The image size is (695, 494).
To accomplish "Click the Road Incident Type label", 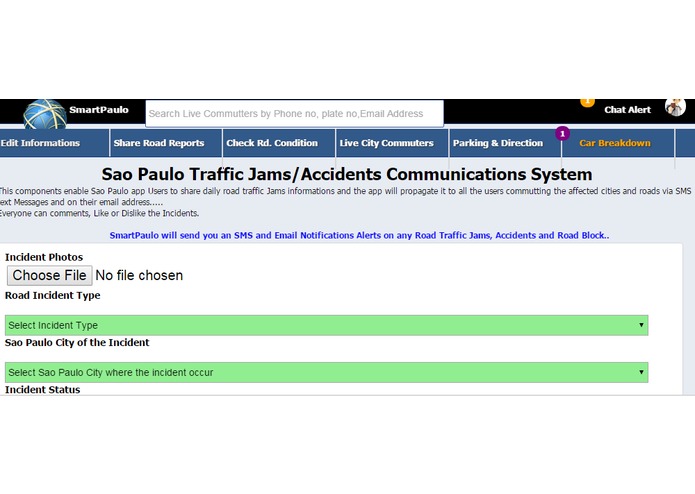I will tap(52, 295).
